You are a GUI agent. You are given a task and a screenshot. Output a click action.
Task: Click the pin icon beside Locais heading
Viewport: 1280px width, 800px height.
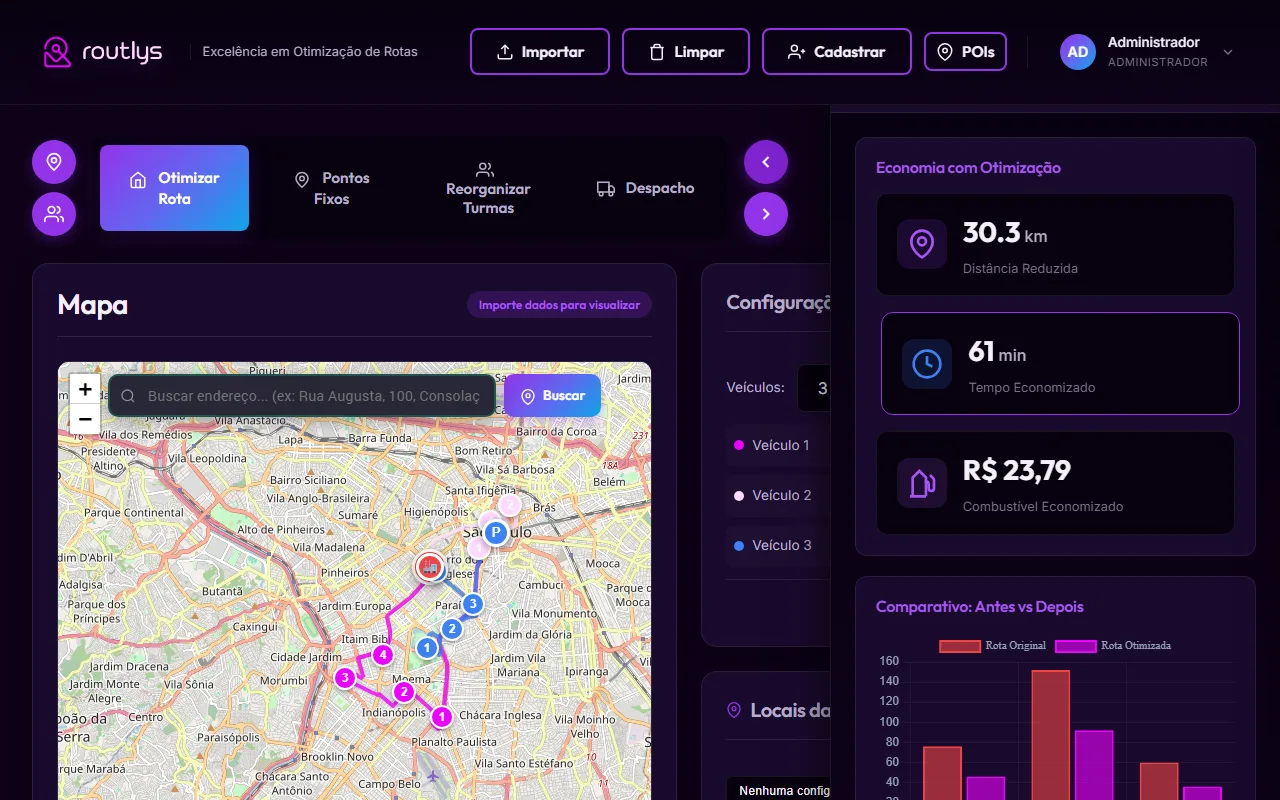coord(734,710)
